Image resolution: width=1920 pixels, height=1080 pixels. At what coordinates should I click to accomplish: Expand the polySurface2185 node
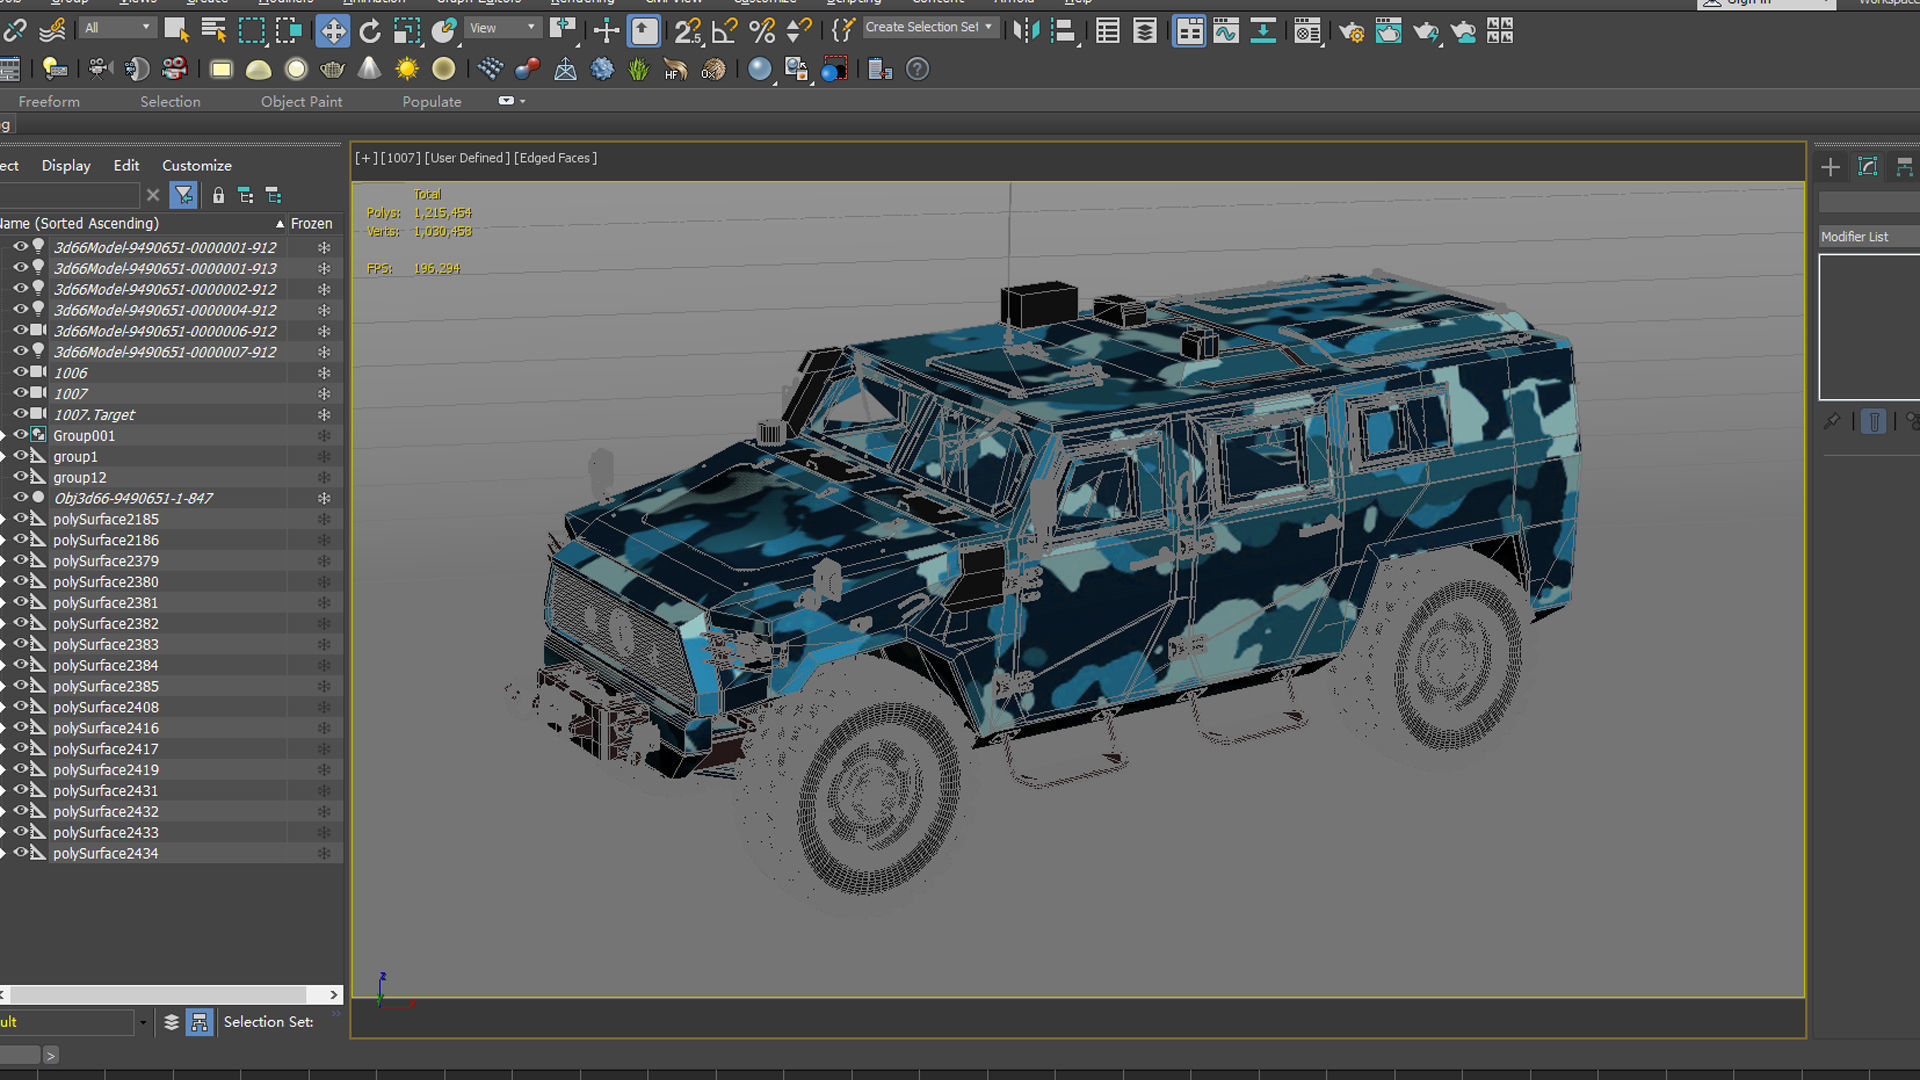click(x=4, y=519)
